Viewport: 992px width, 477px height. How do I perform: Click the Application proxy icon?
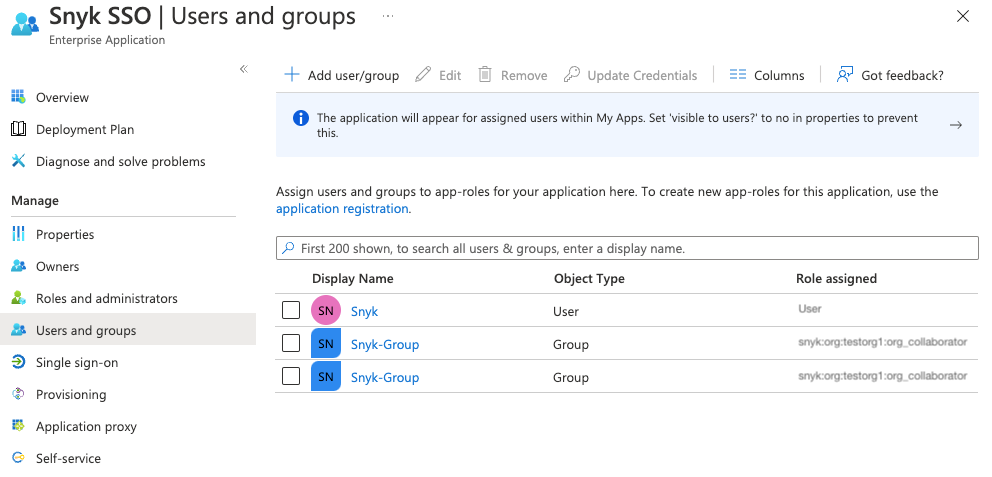tap(18, 426)
